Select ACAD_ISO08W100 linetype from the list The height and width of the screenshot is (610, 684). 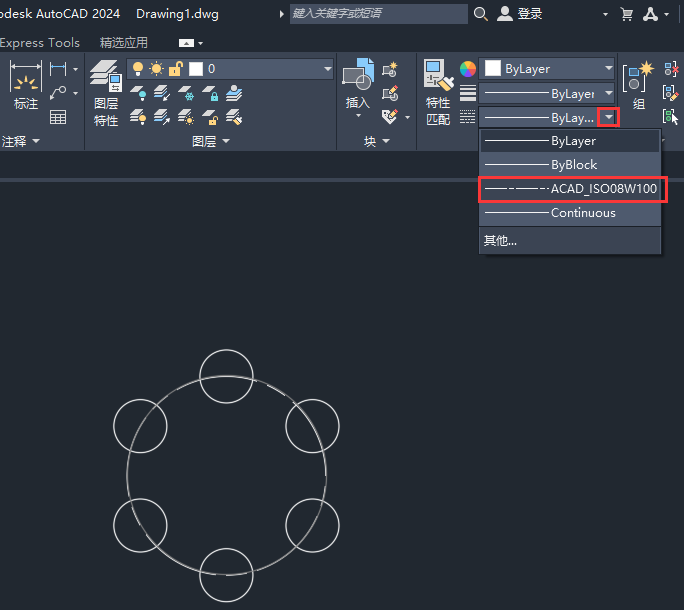pyautogui.click(x=570, y=189)
